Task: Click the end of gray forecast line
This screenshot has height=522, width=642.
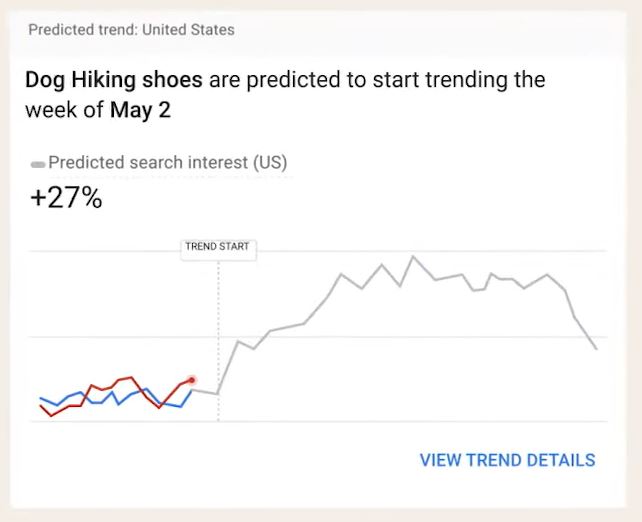Action: click(x=596, y=349)
